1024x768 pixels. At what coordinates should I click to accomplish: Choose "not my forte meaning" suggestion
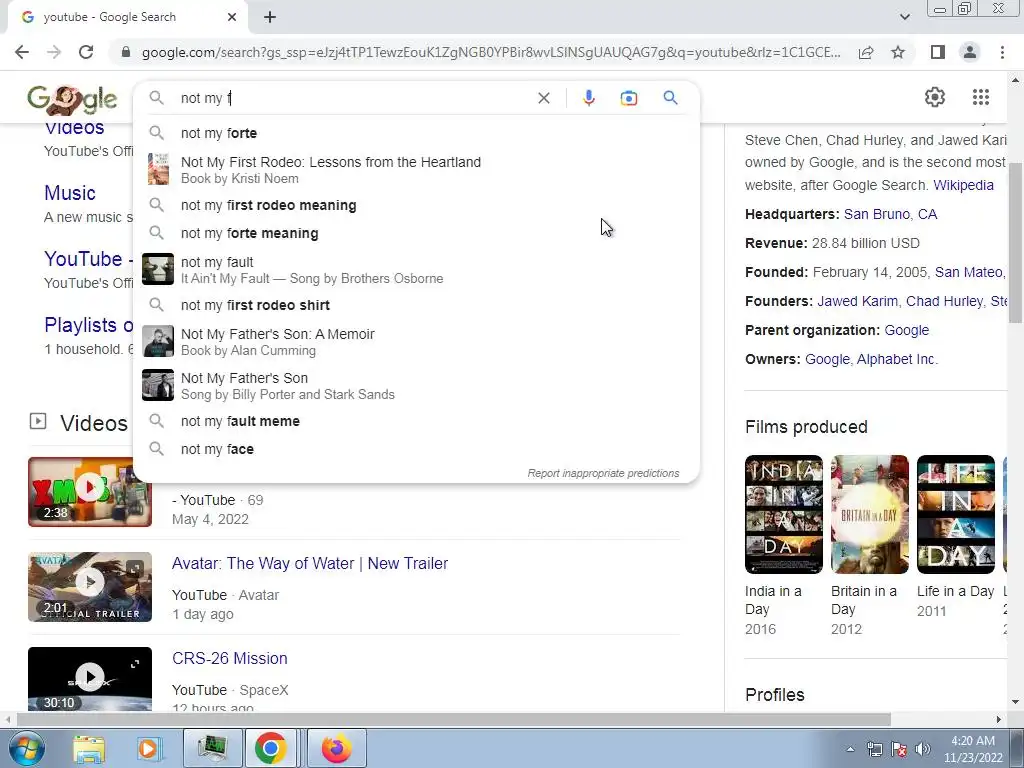click(x=416, y=233)
